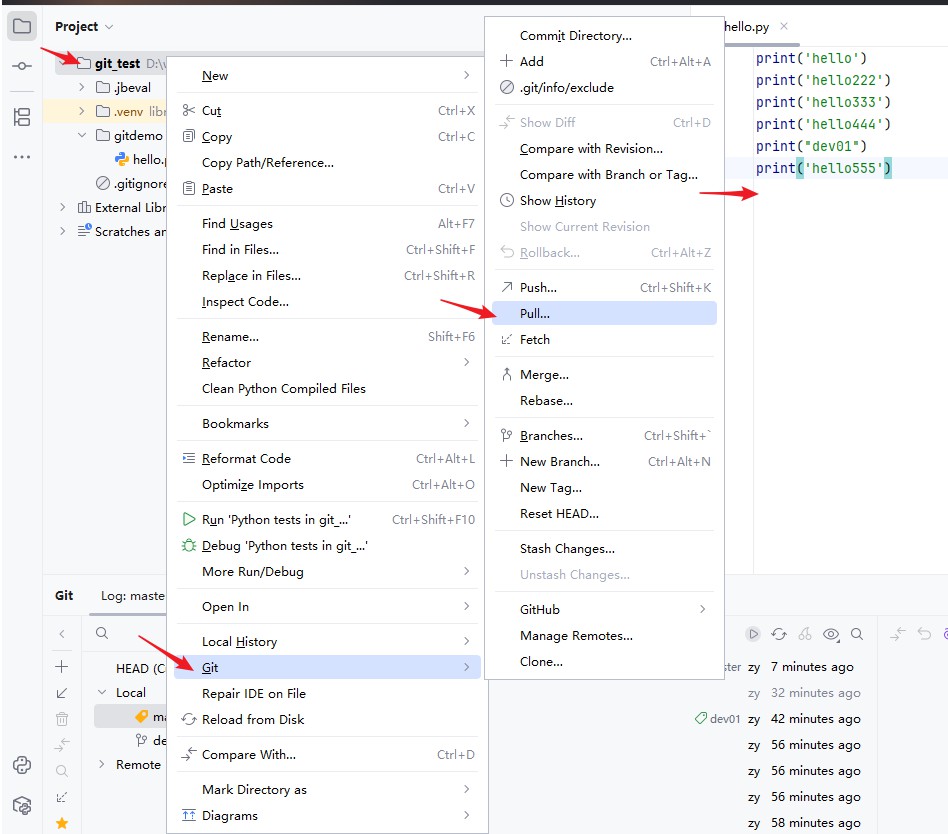Click the code line print('hello333')
Viewport: 948px width, 834px height.
(823, 102)
